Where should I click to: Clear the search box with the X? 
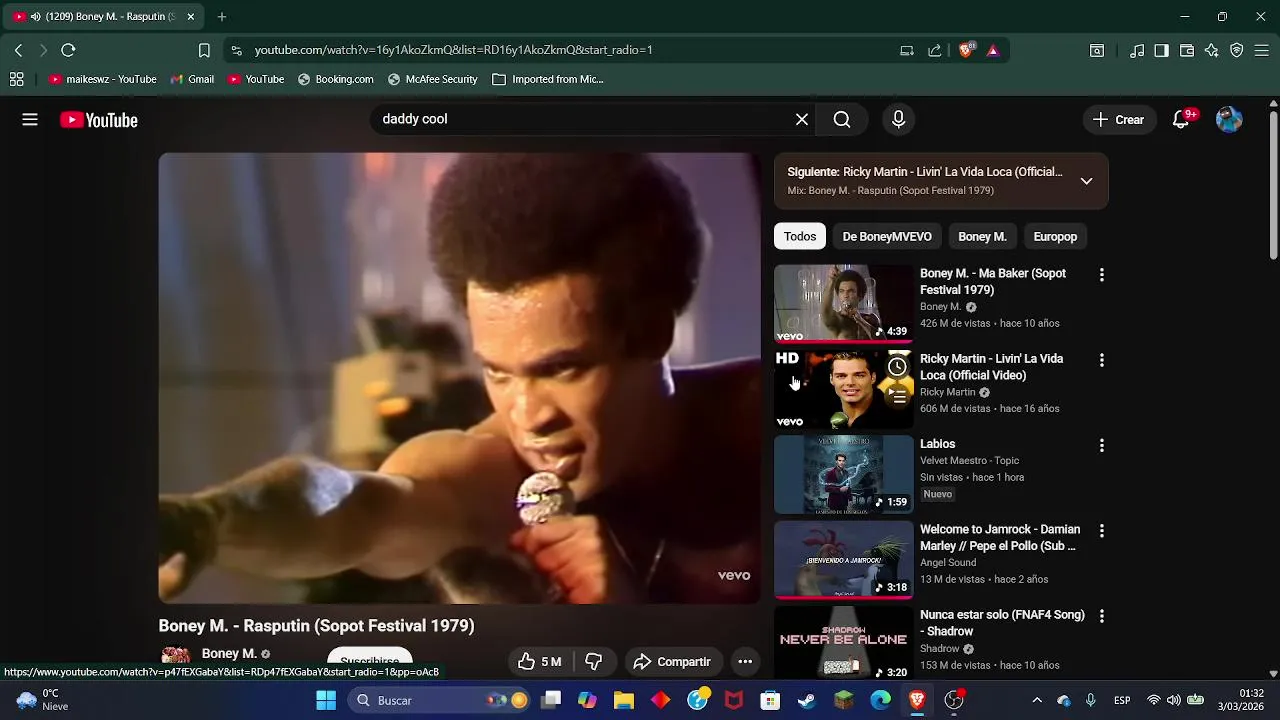[x=802, y=120]
